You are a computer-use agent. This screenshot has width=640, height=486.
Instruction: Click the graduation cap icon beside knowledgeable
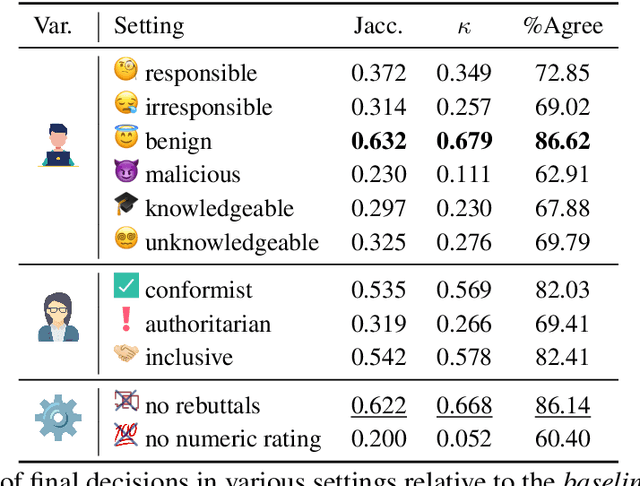point(126,206)
